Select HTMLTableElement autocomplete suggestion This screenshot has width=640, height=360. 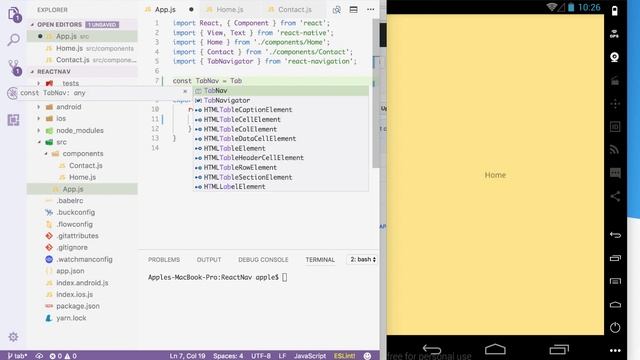pyautogui.click(x=281, y=149)
